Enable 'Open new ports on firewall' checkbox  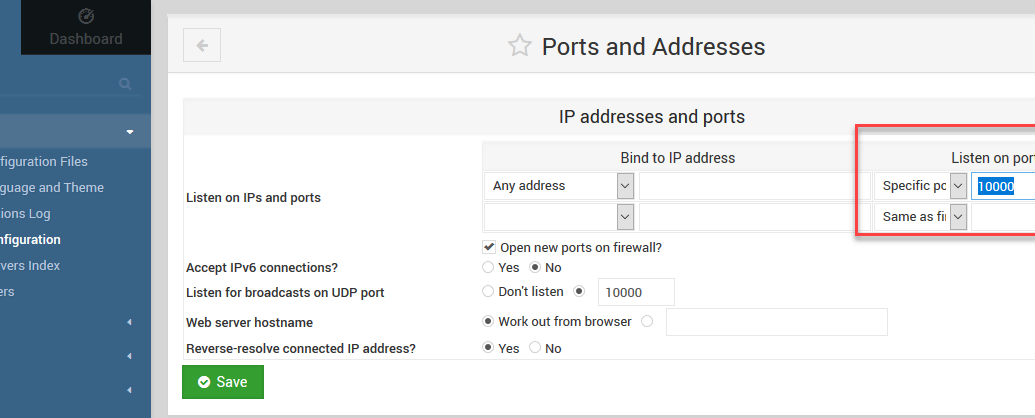489,247
